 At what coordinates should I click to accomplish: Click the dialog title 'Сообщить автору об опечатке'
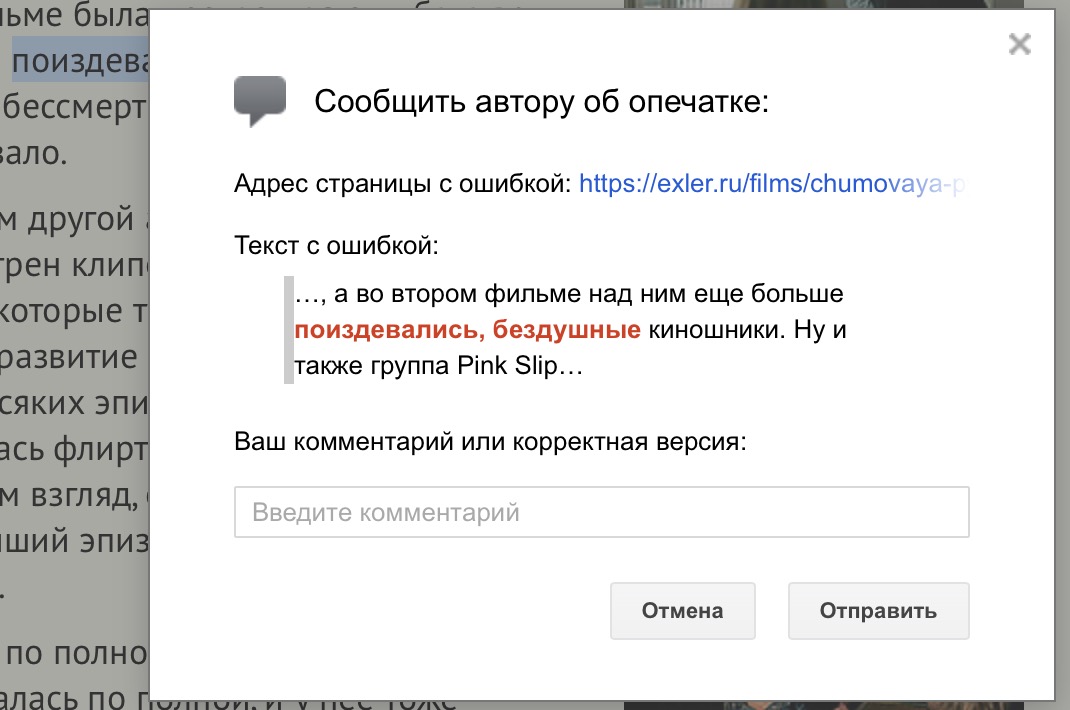pos(541,102)
